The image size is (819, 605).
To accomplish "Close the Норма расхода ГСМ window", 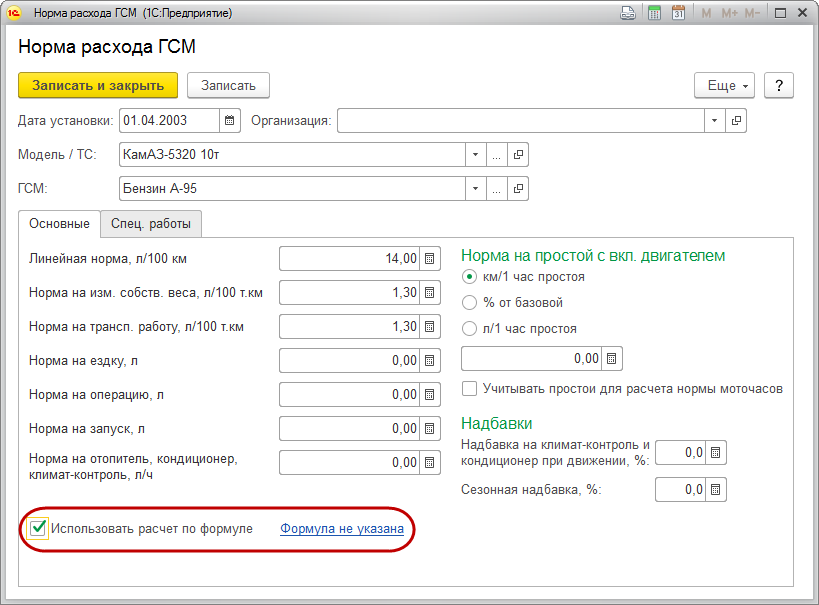I will click(803, 13).
